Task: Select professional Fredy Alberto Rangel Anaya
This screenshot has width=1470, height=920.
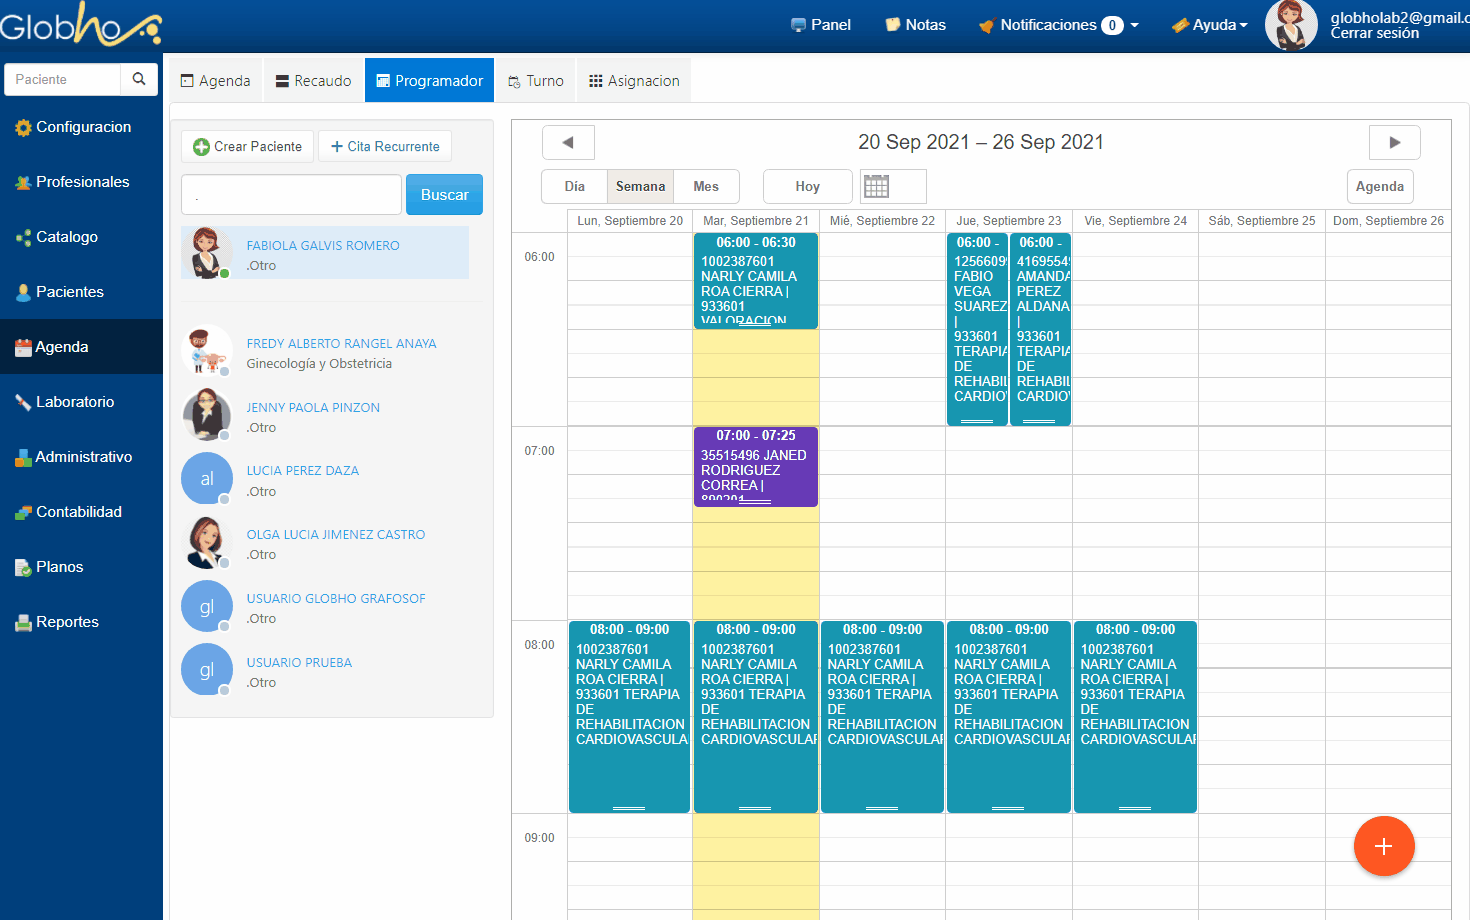Action: (x=341, y=343)
